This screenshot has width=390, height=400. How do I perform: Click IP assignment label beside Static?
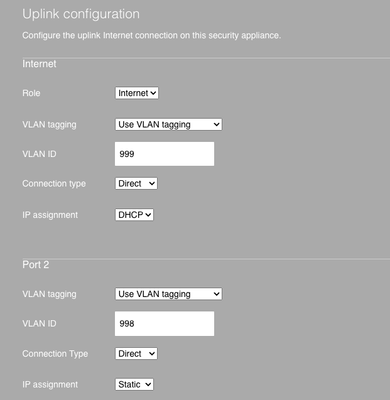click(50, 385)
